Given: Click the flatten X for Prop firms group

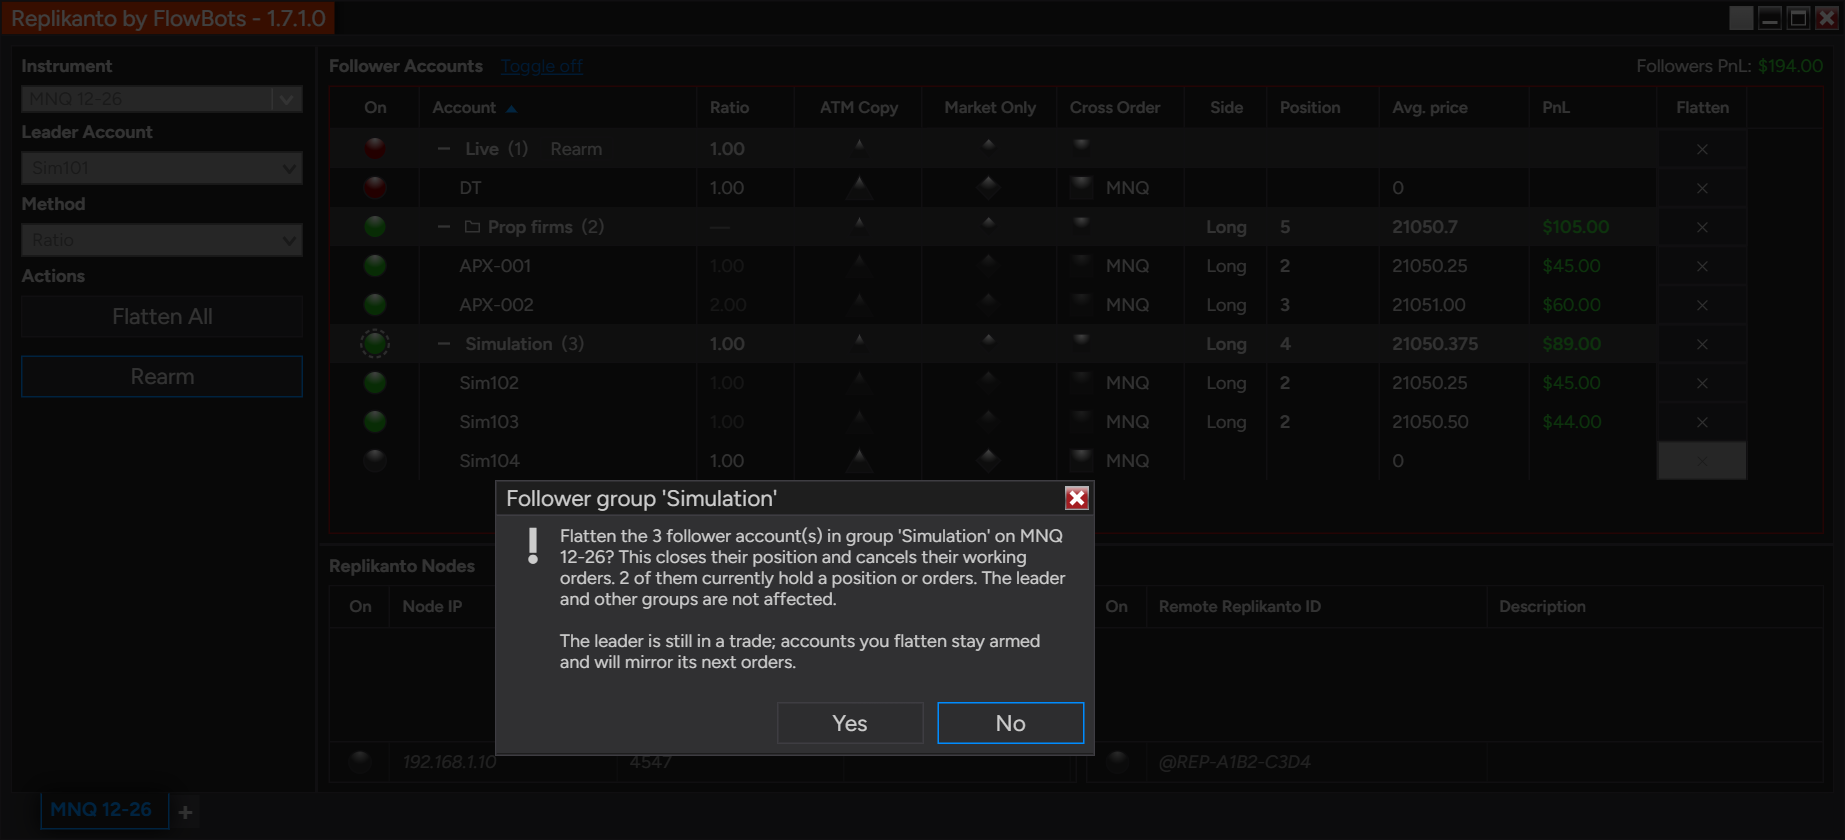Looking at the screenshot, I should pos(1702,227).
